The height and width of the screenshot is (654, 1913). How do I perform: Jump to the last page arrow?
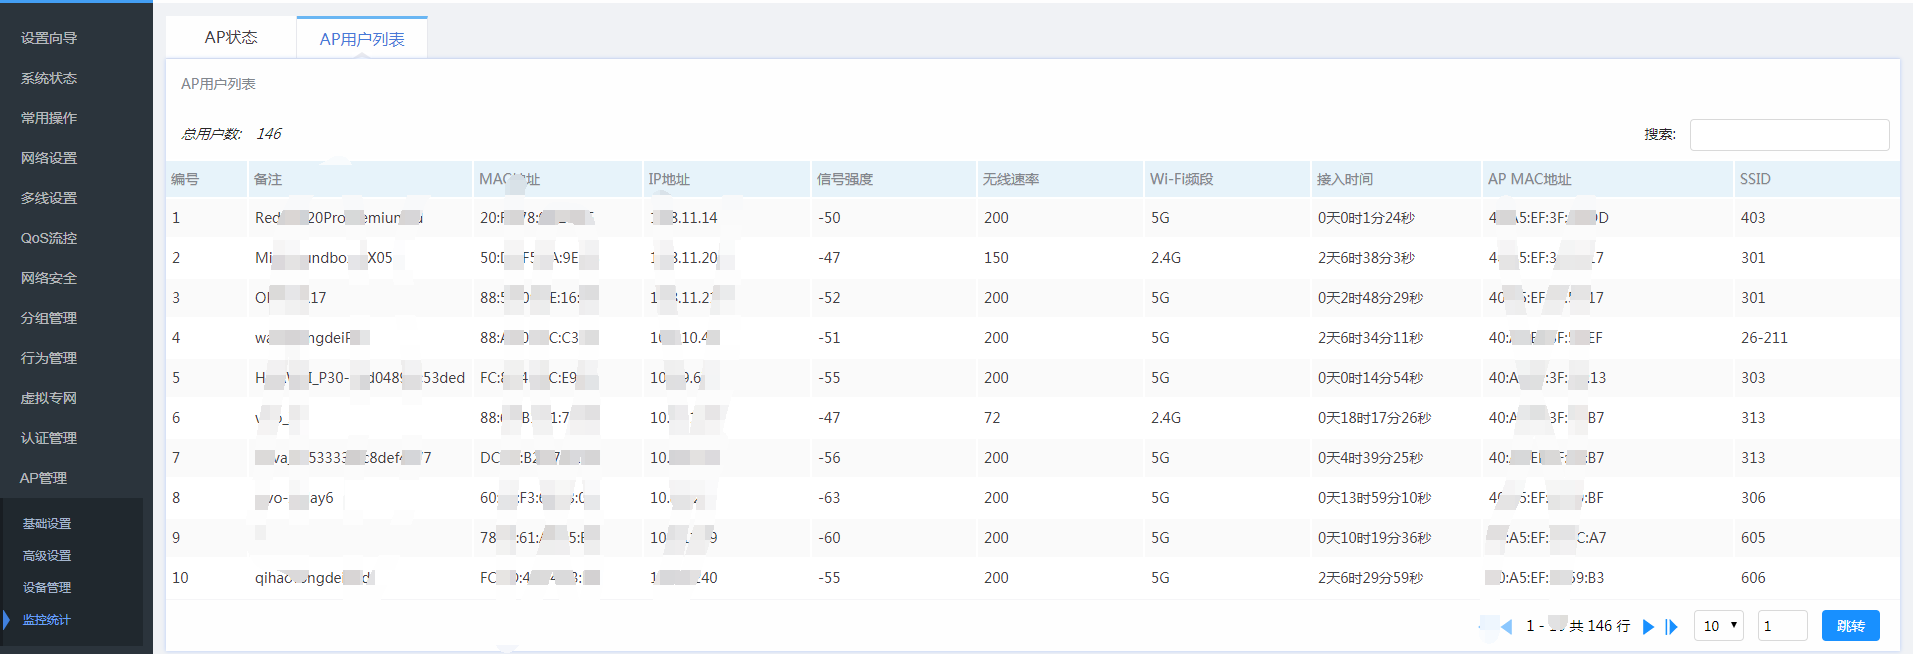tap(1671, 627)
